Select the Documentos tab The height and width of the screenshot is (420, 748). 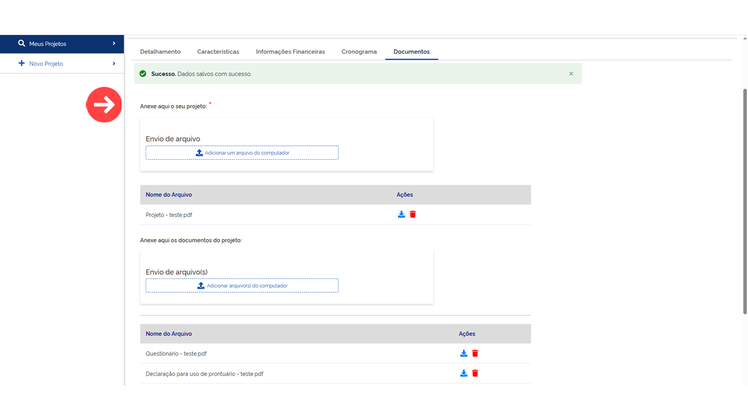tap(412, 52)
